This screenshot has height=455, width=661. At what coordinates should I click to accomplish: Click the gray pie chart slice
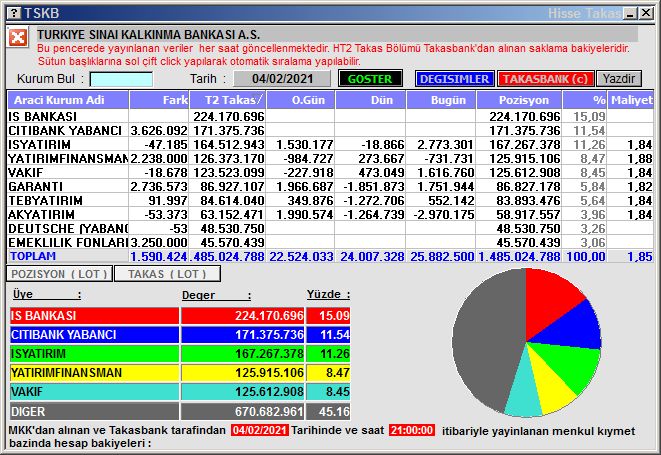(x=485, y=337)
